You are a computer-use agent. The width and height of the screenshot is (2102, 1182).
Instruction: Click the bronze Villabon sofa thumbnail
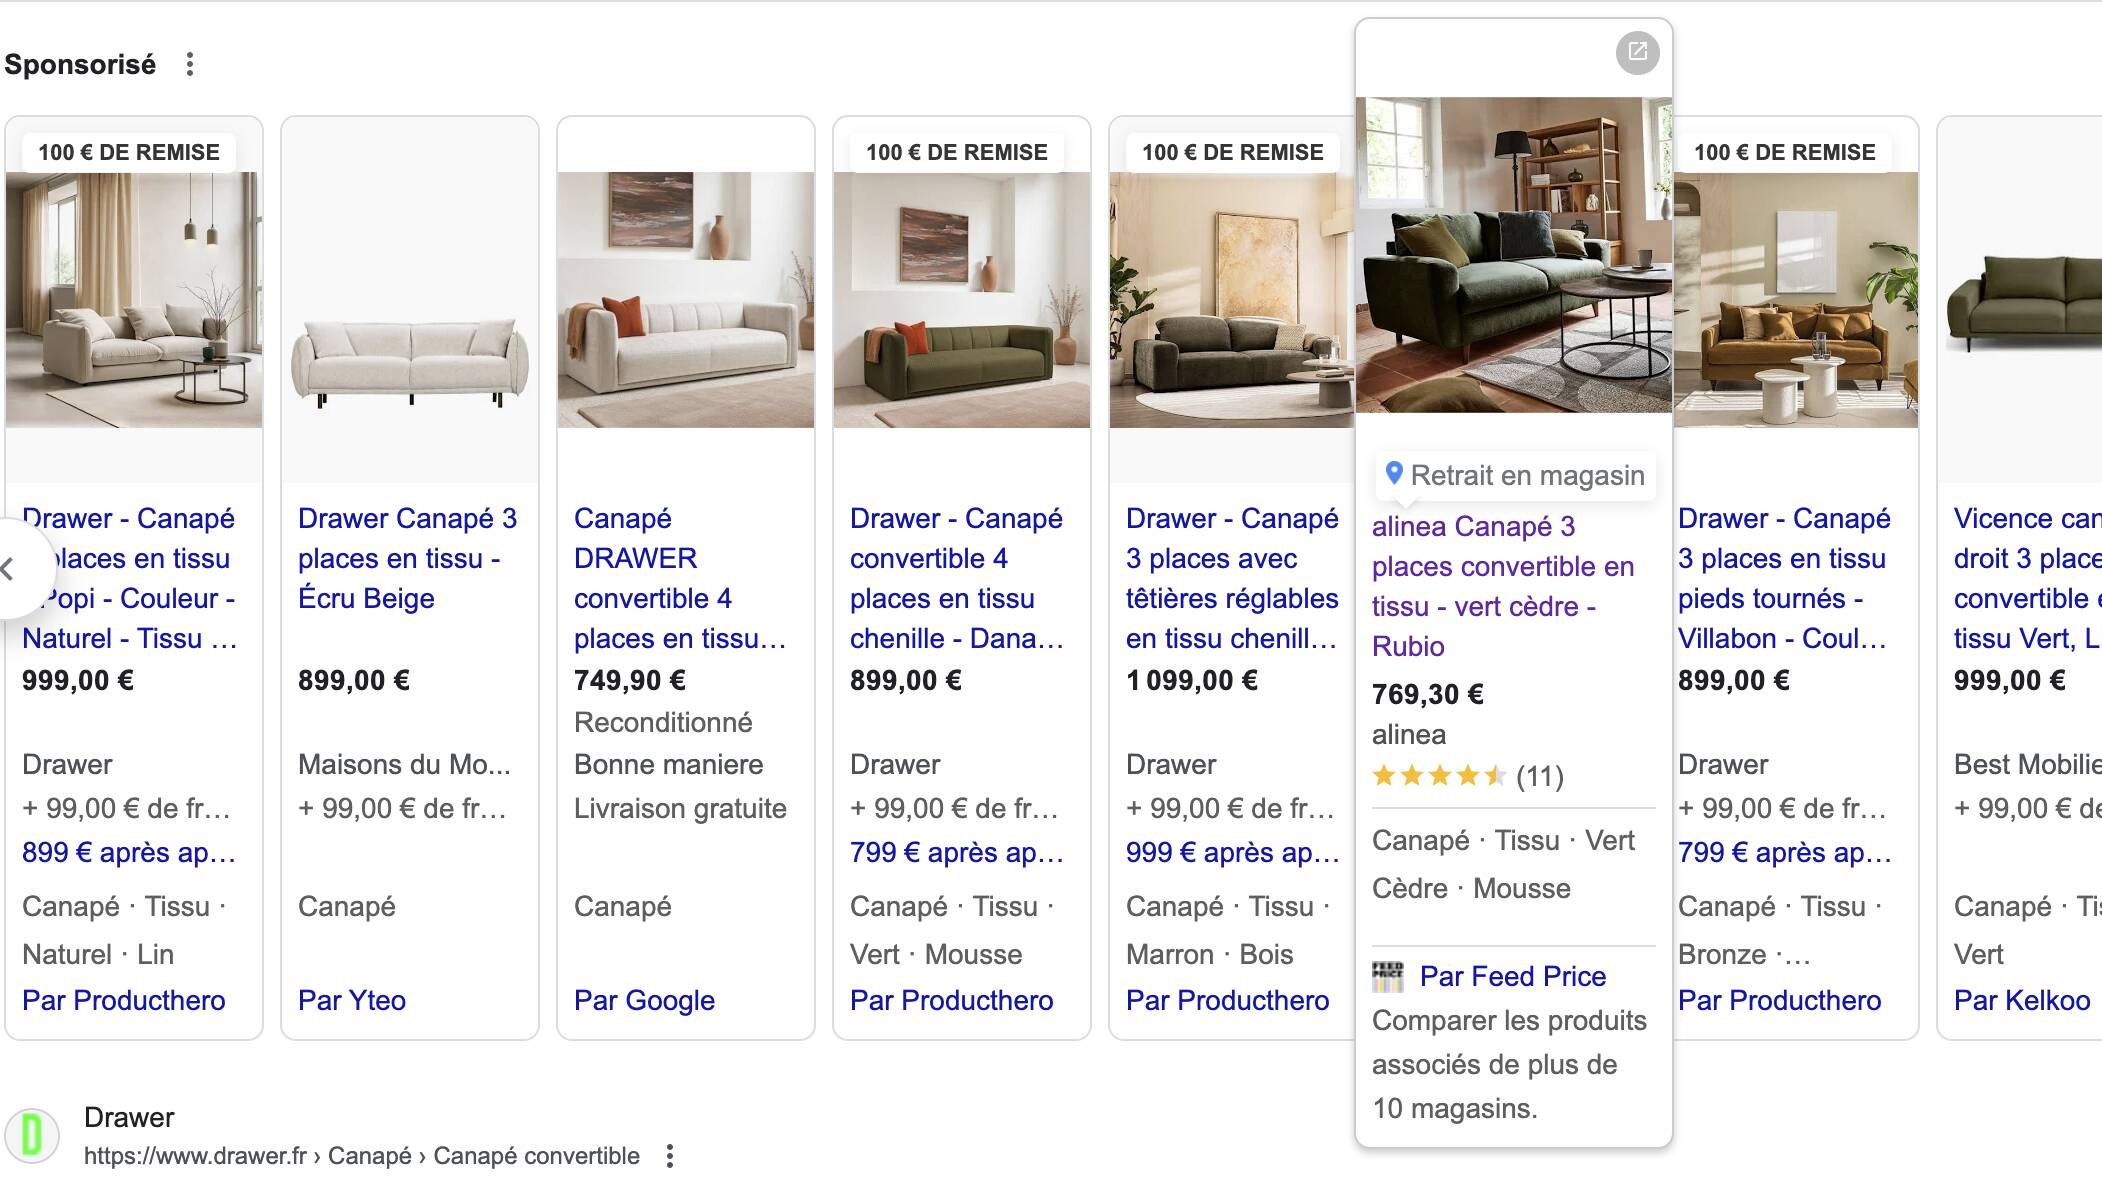click(1795, 300)
